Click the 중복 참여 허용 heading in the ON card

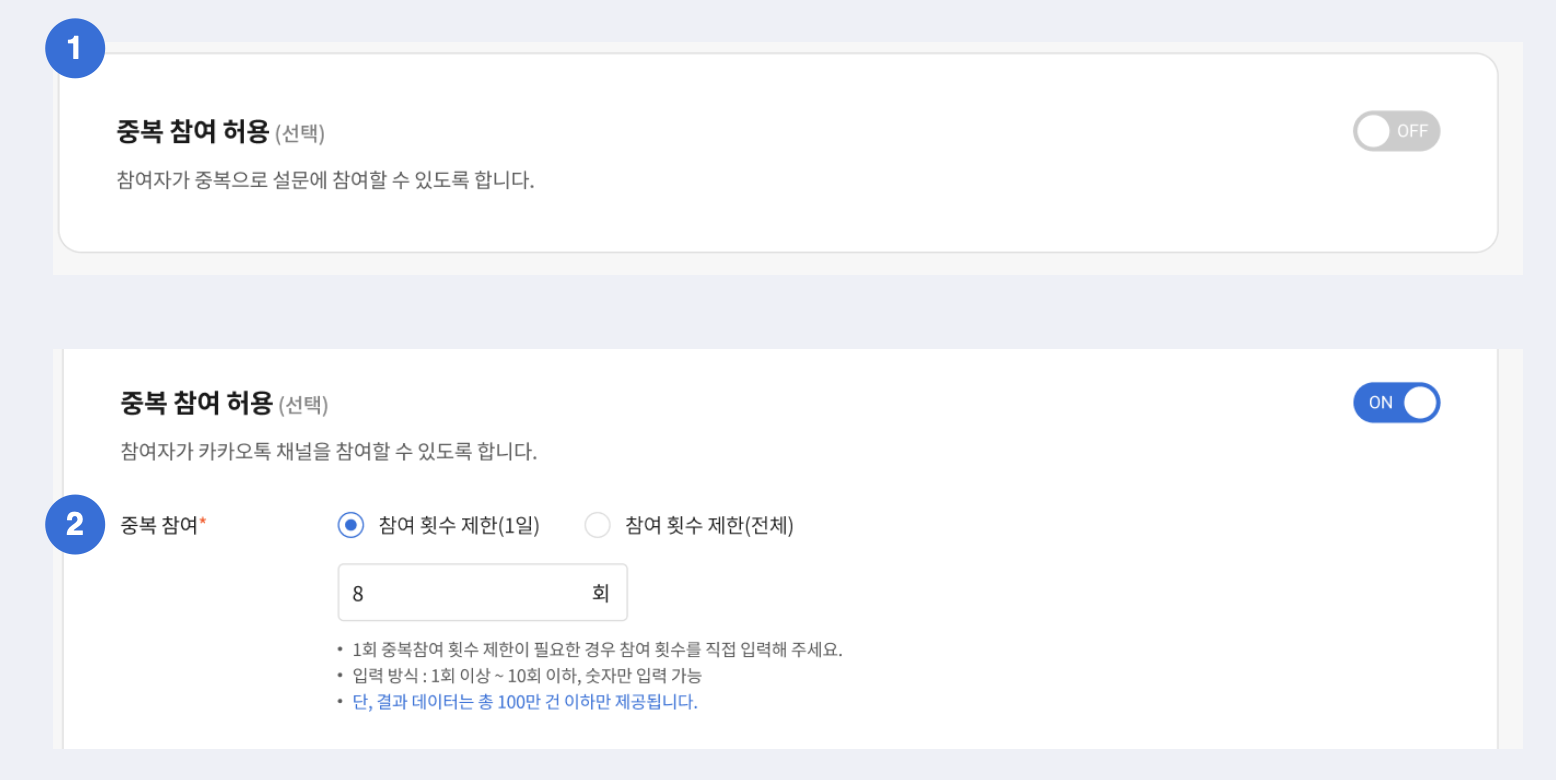pyautogui.click(x=196, y=403)
